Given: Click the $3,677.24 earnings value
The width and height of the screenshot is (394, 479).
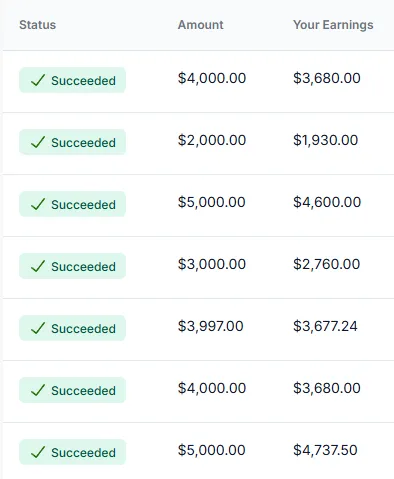Looking at the screenshot, I should (x=325, y=326).
